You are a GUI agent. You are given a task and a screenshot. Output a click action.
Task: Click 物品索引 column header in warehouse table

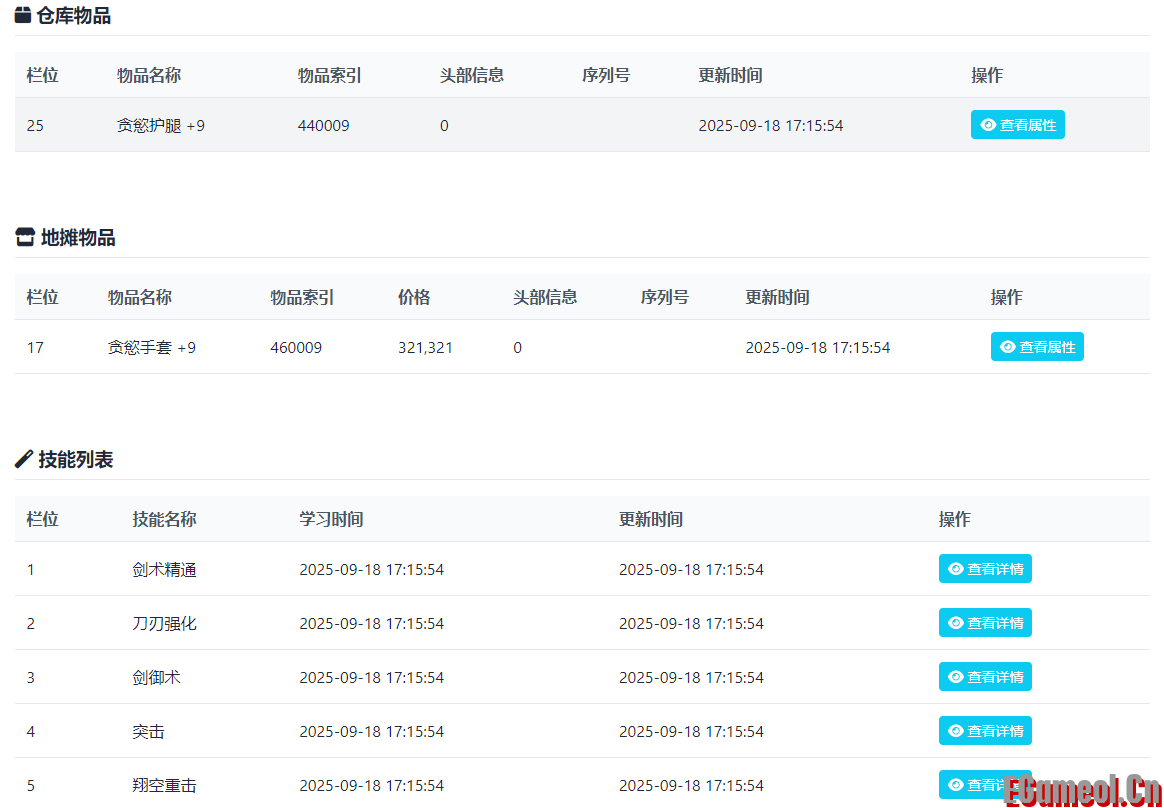click(329, 76)
